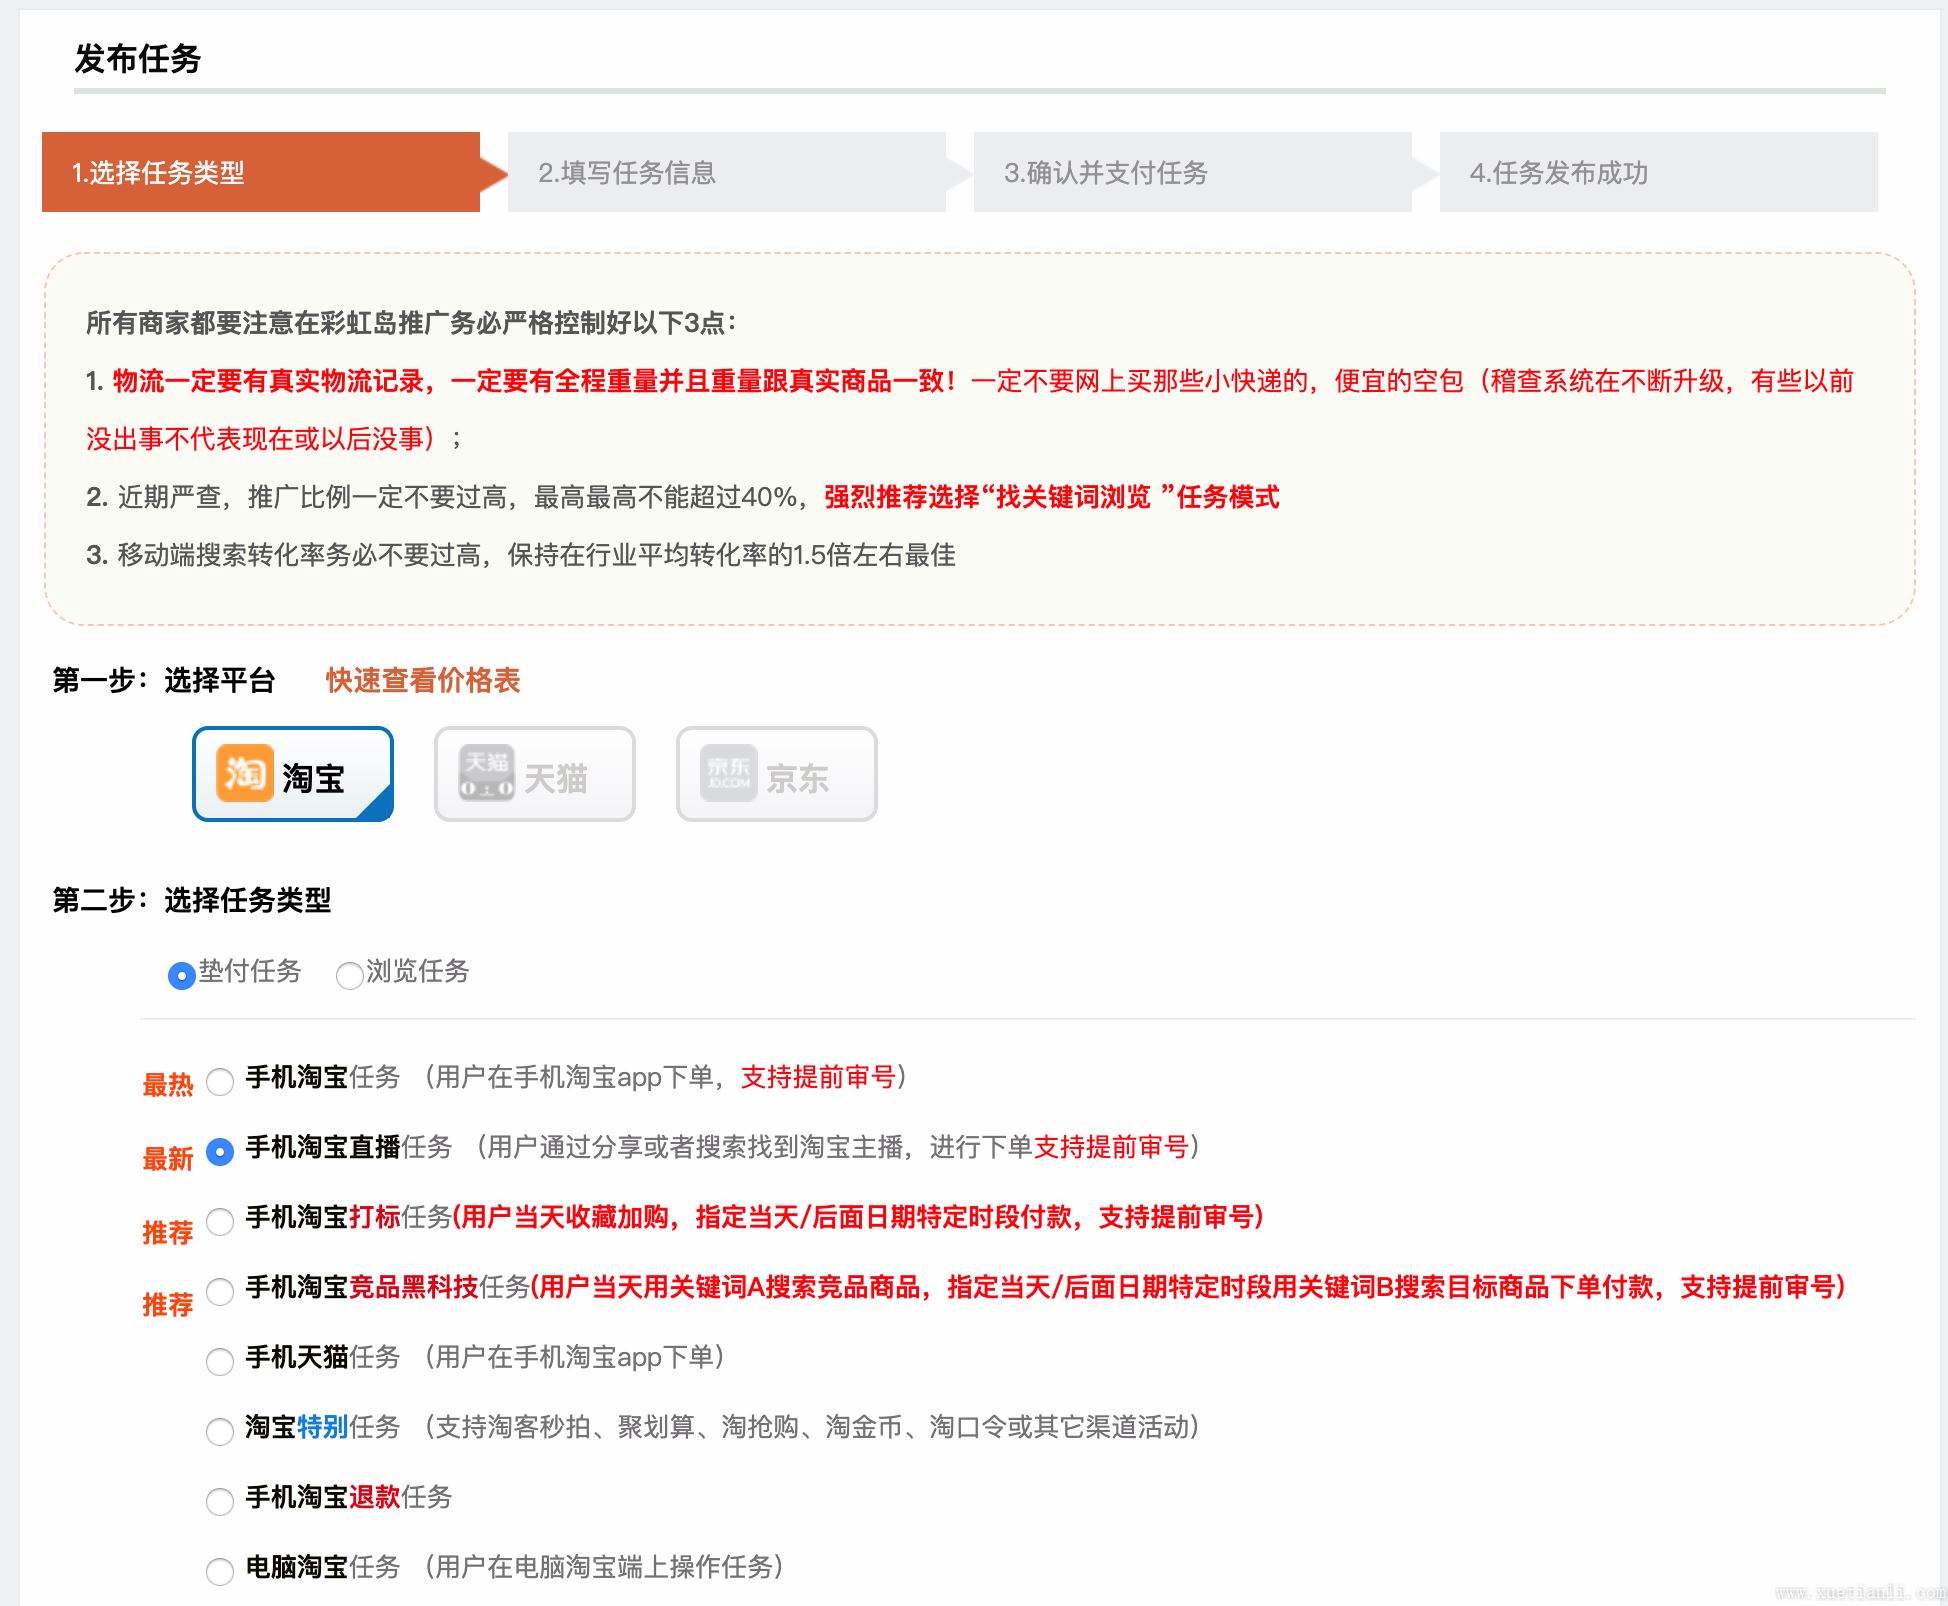Screen dimensions: 1948x1606
Task: Click the notice line about 移动端搜索转化率
Action: pyautogui.click(x=521, y=555)
